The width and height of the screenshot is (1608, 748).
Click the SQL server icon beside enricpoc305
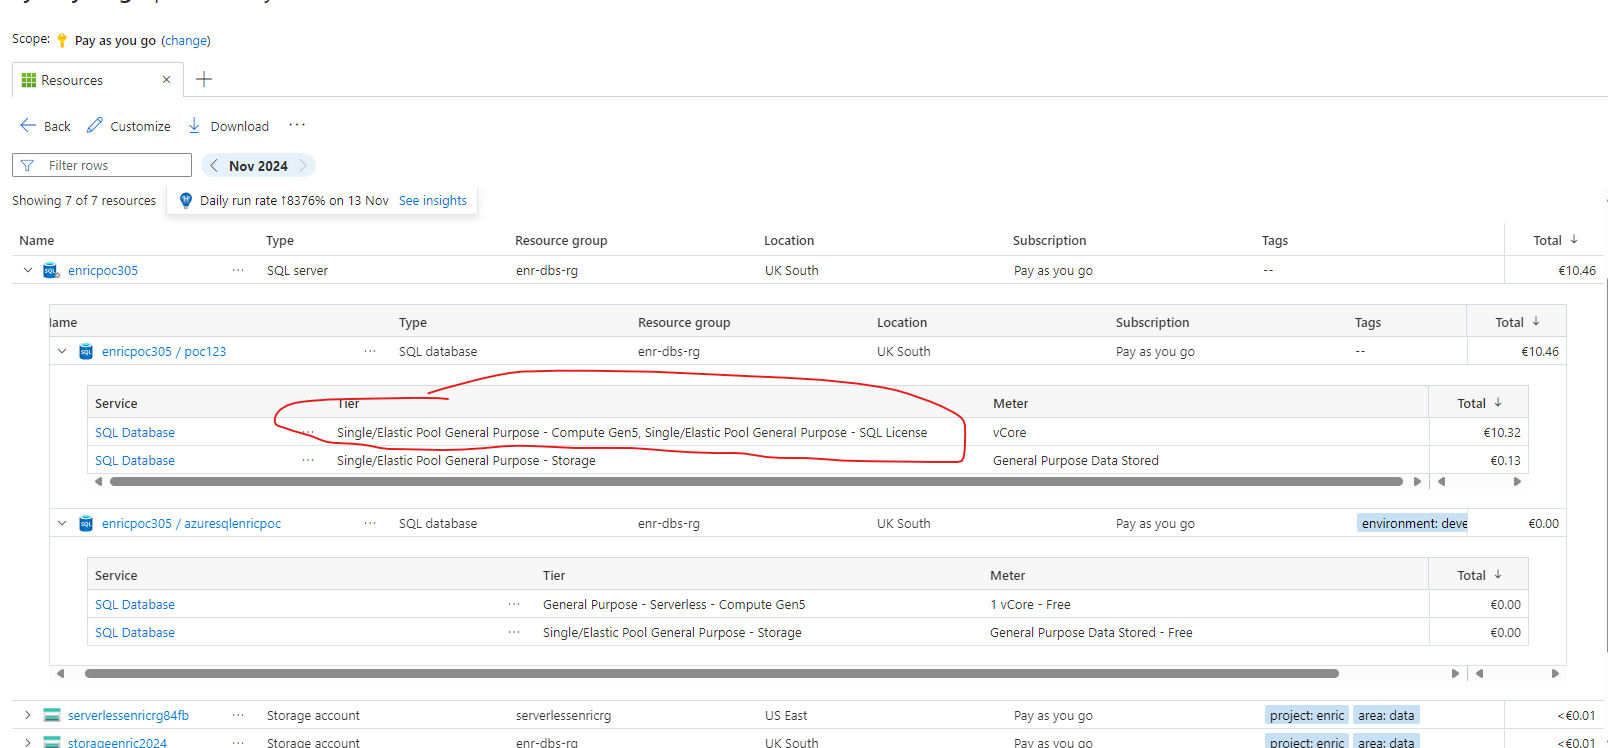(51, 270)
